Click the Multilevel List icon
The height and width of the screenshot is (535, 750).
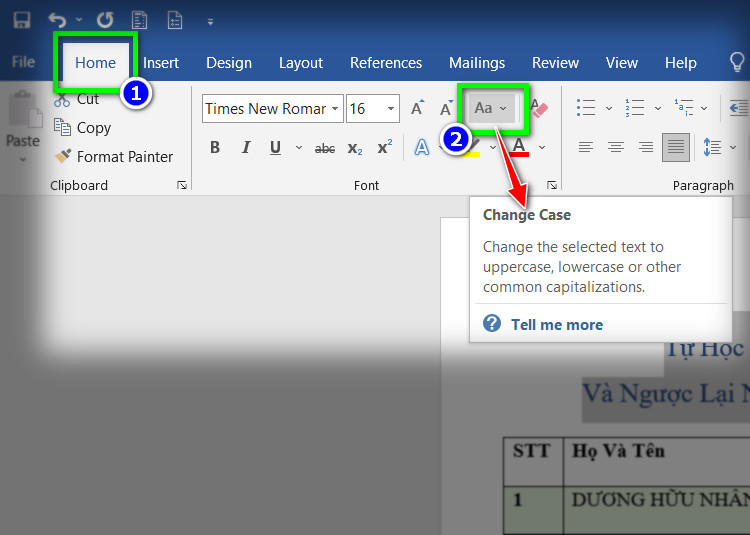click(x=684, y=108)
